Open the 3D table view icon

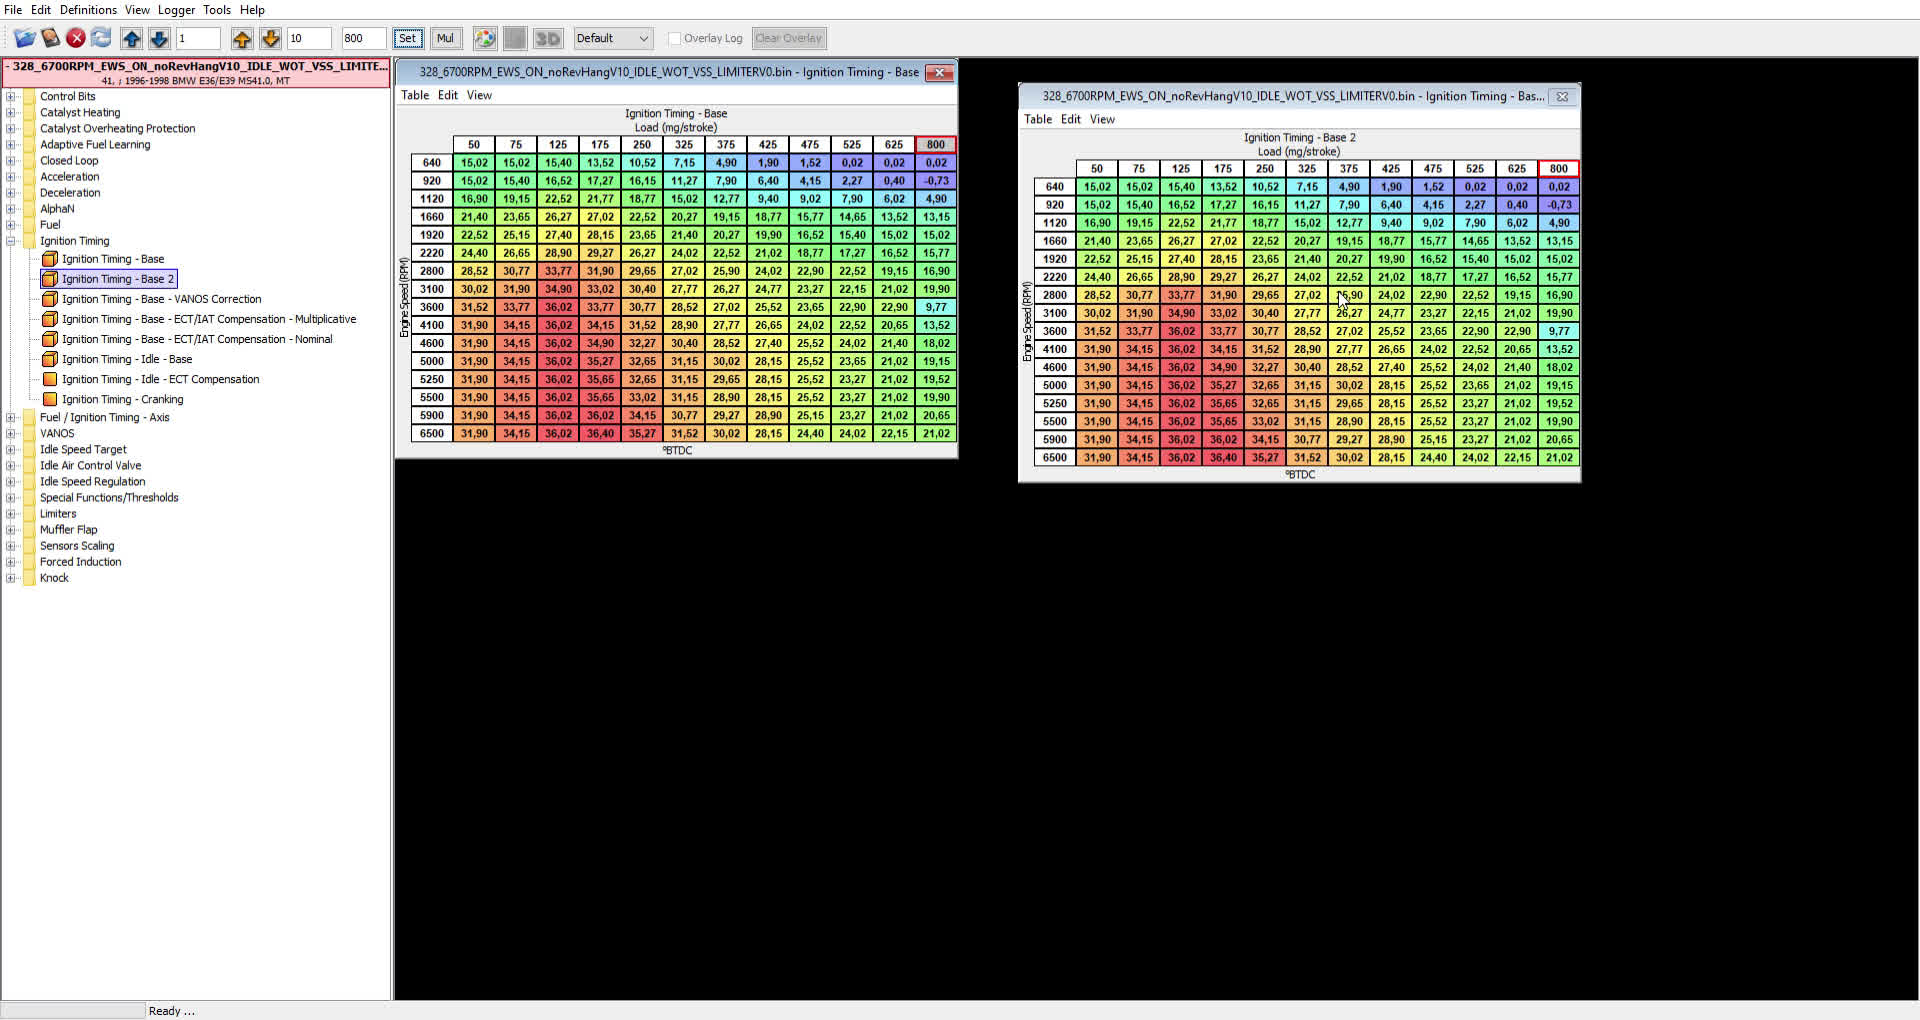[x=547, y=38]
